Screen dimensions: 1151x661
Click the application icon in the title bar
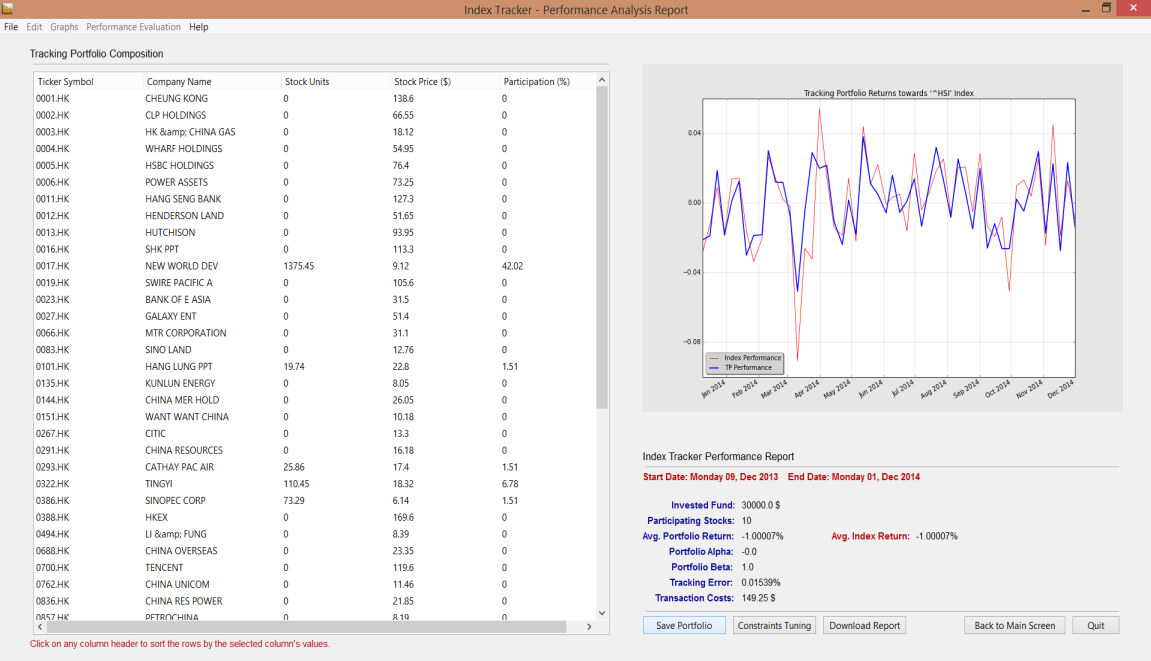[x=7, y=9]
